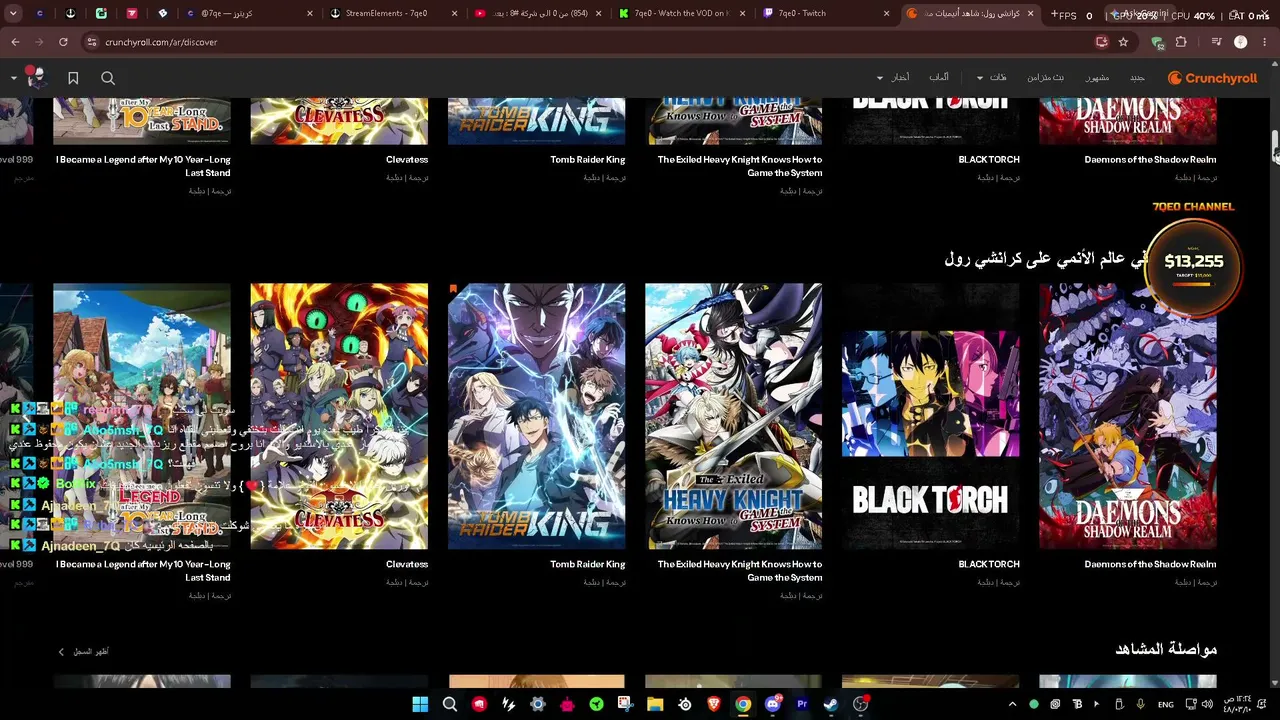Open Steam from the taskbar
1280x720 pixels.
831,704
